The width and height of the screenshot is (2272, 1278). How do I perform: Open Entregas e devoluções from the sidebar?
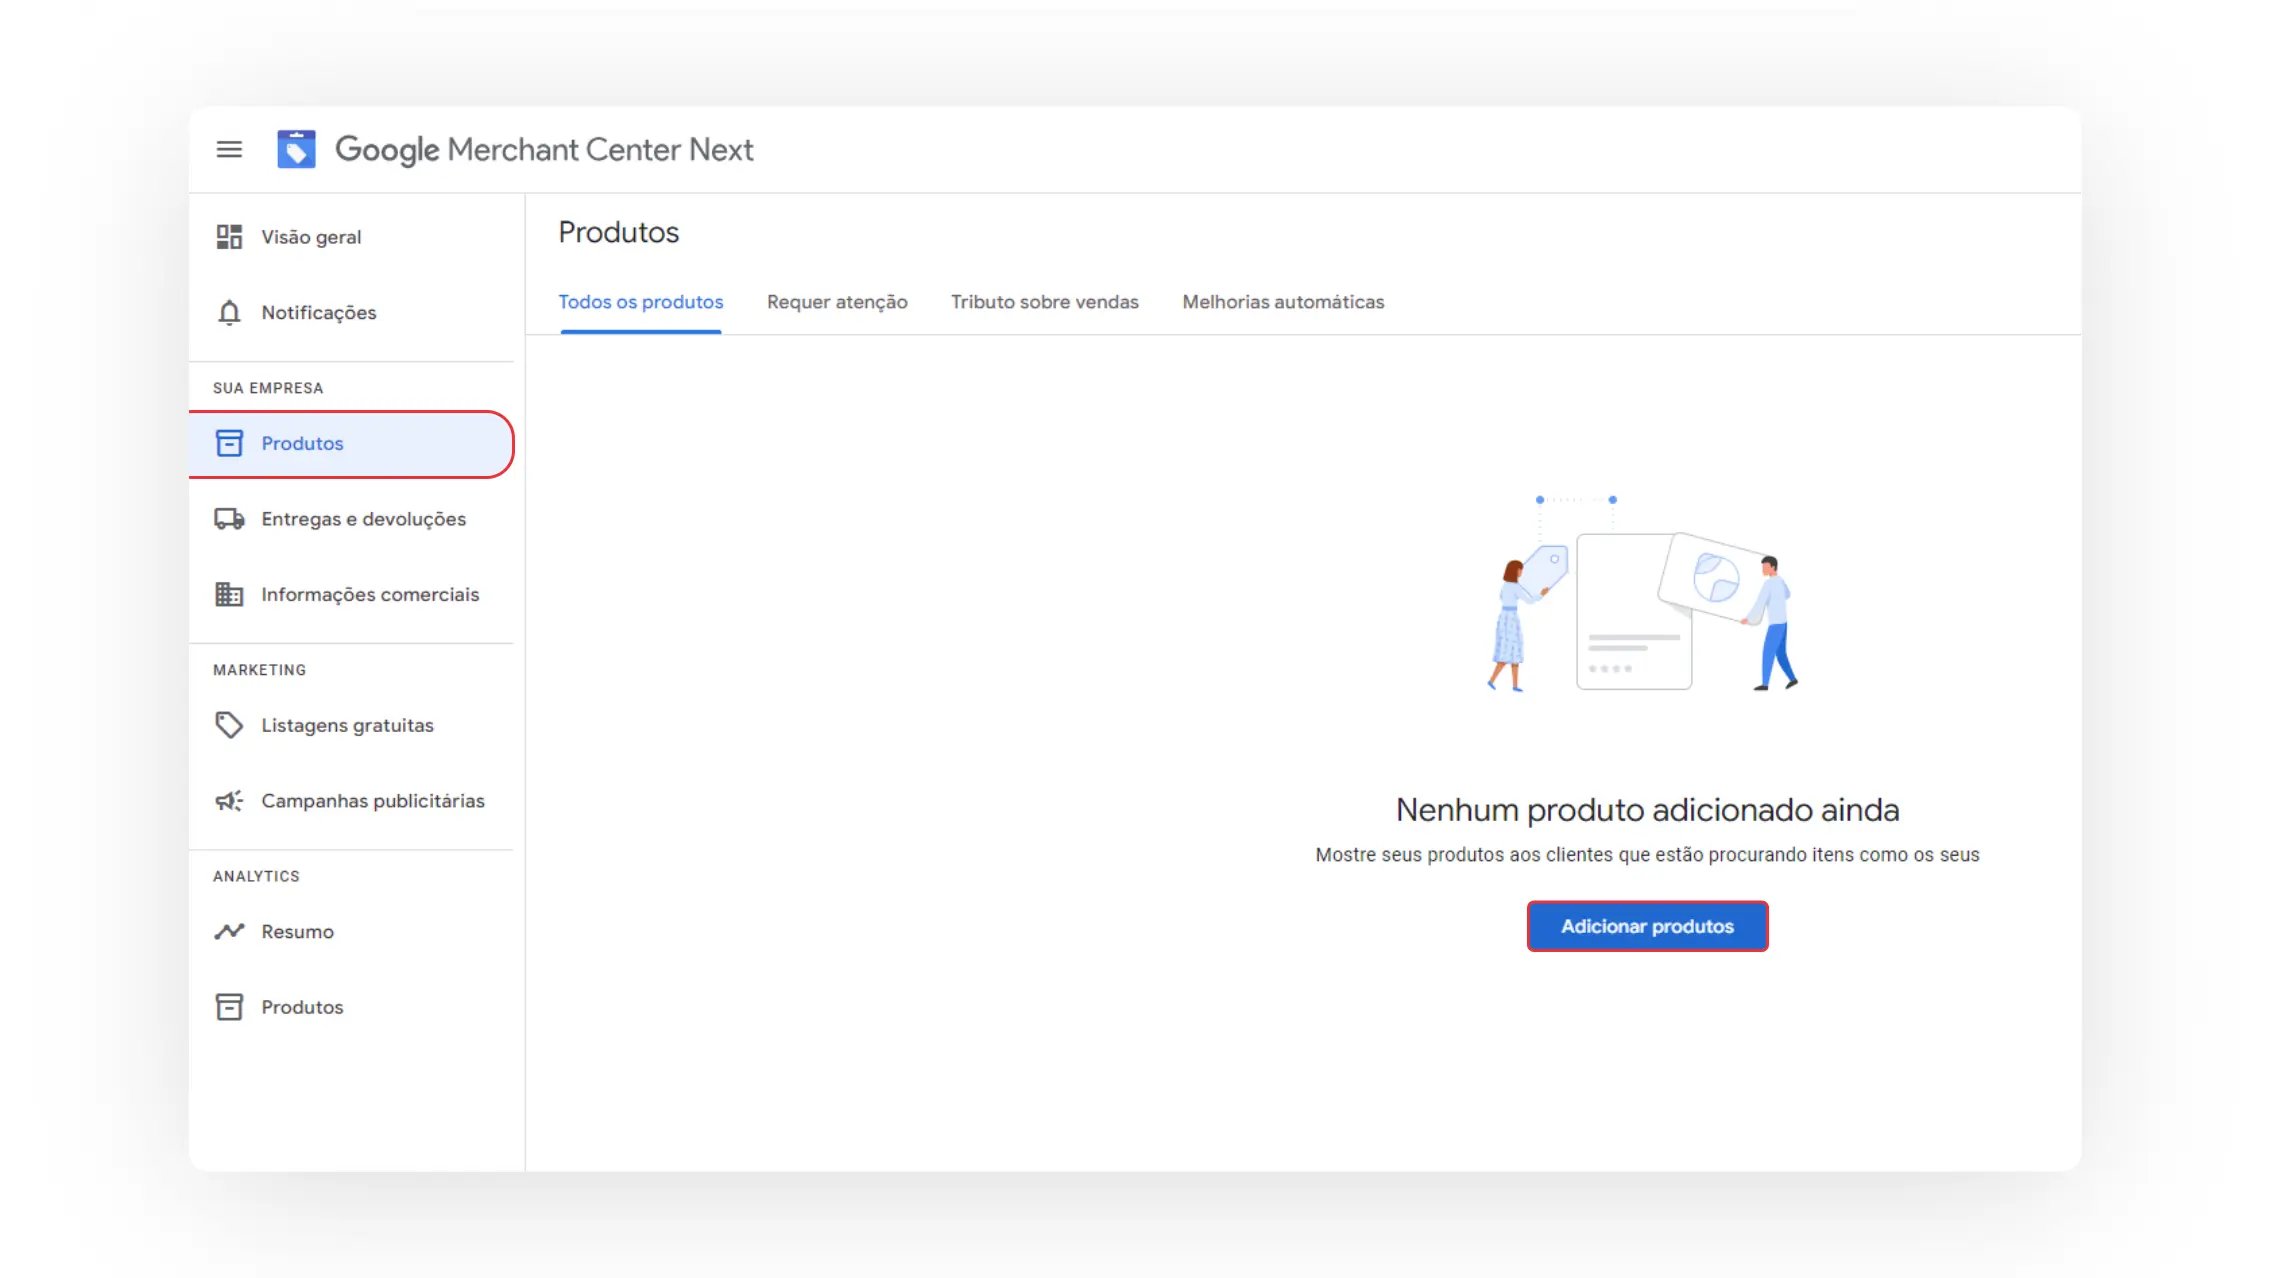[363, 519]
